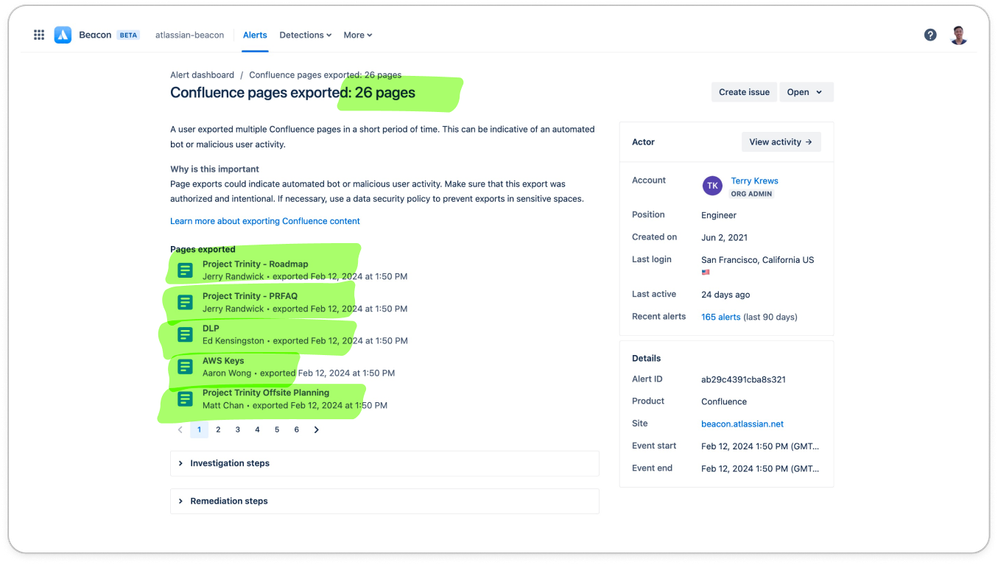Click the BETA badge next to Beacon
Viewport: 998px width, 565px height.
129,35
